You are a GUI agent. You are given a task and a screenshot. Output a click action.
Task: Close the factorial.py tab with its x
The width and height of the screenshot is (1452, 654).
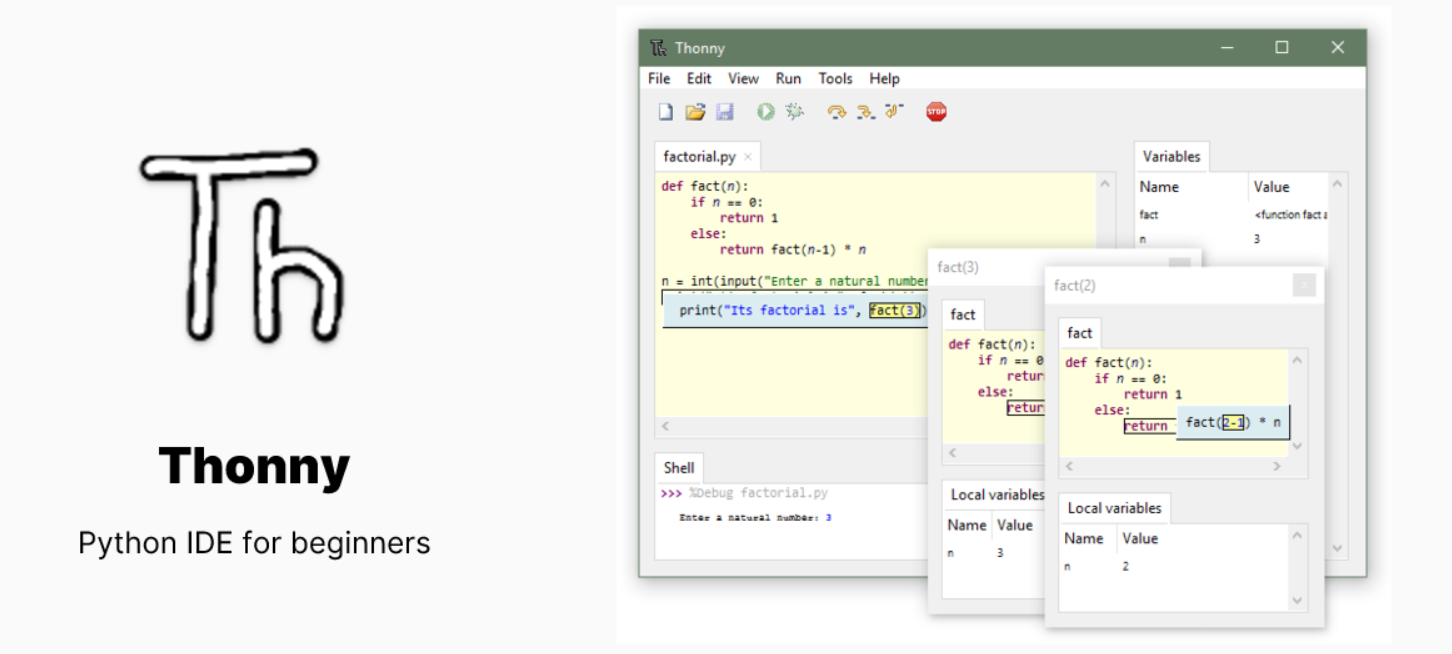pos(748,157)
